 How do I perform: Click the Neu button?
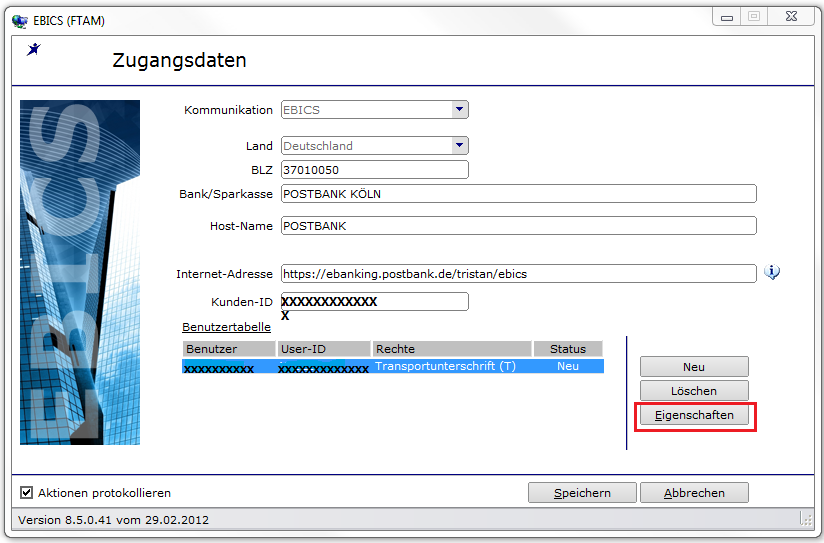click(x=694, y=367)
